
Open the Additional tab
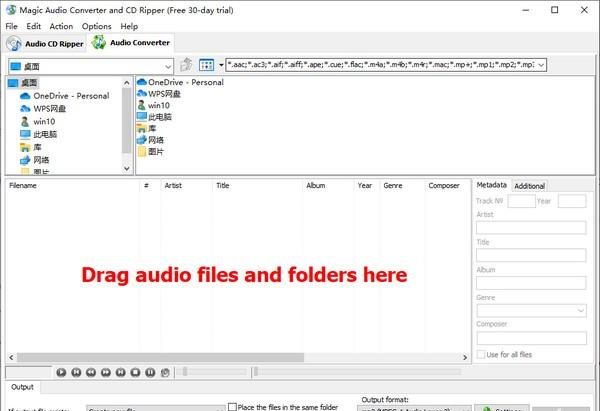click(x=529, y=186)
